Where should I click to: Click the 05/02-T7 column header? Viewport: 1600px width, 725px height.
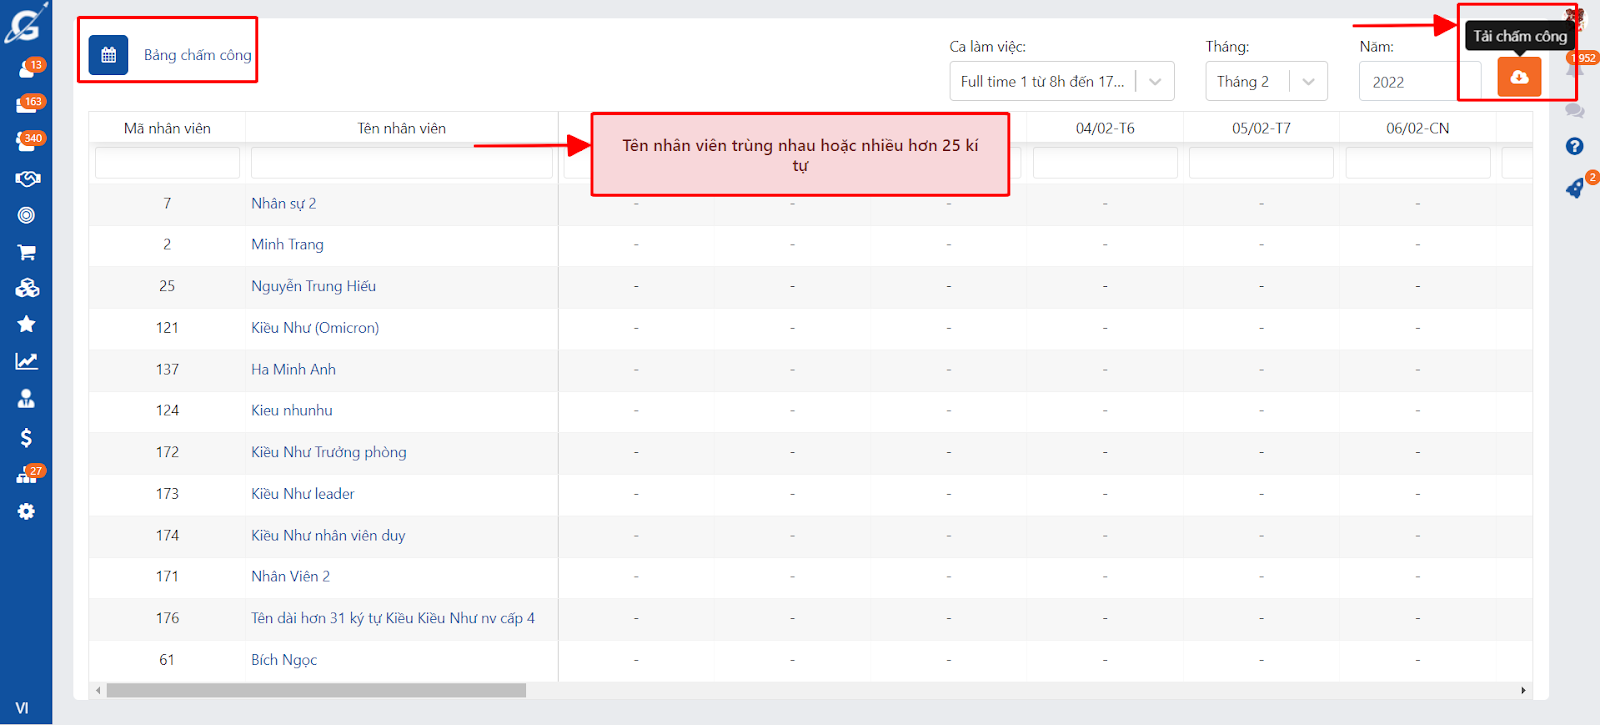[1261, 128]
